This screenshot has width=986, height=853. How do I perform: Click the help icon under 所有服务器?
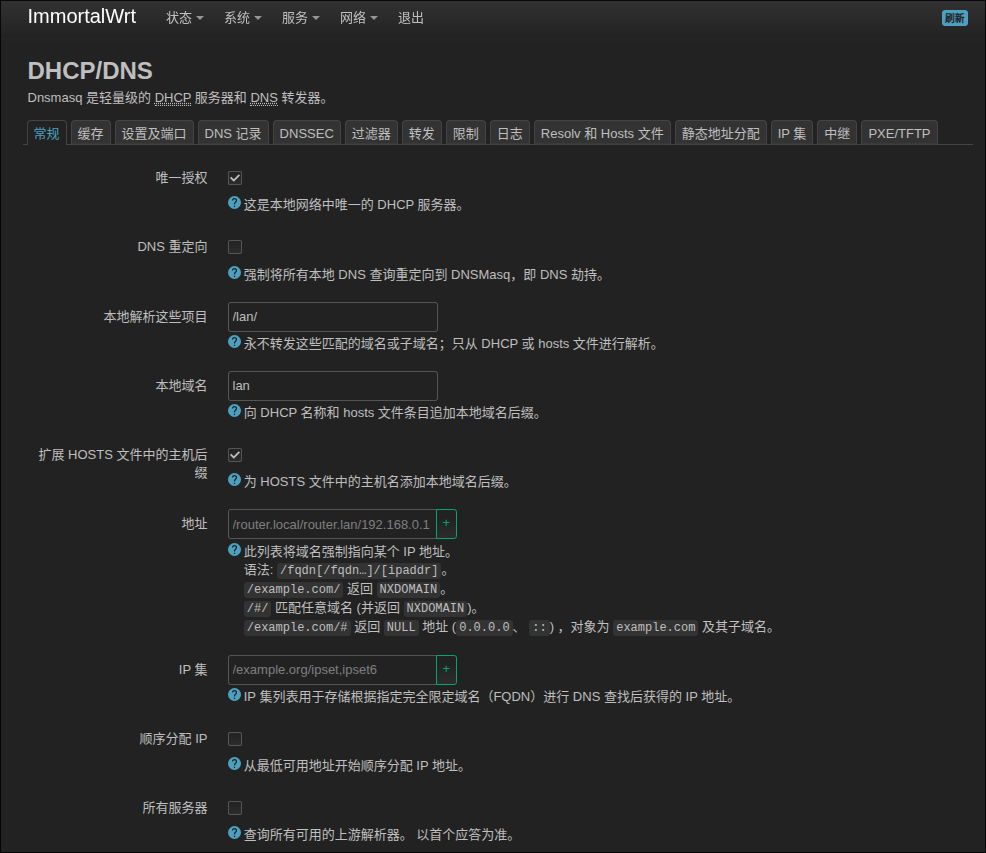pos(235,833)
